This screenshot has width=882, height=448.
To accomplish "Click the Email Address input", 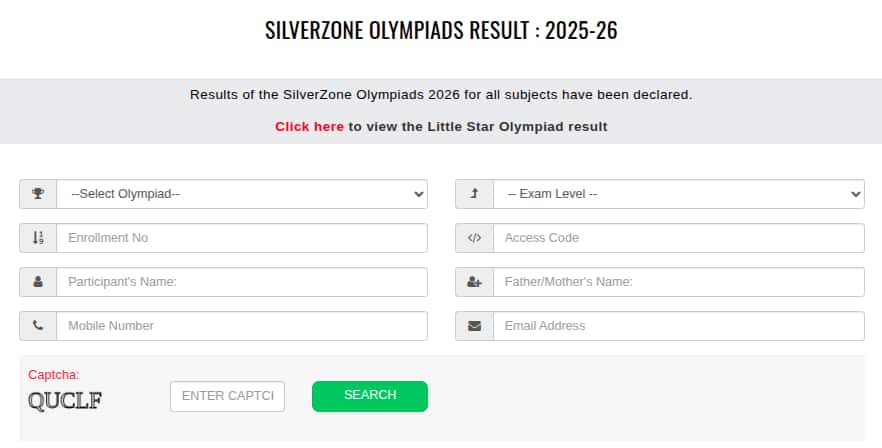I will (x=678, y=326).
